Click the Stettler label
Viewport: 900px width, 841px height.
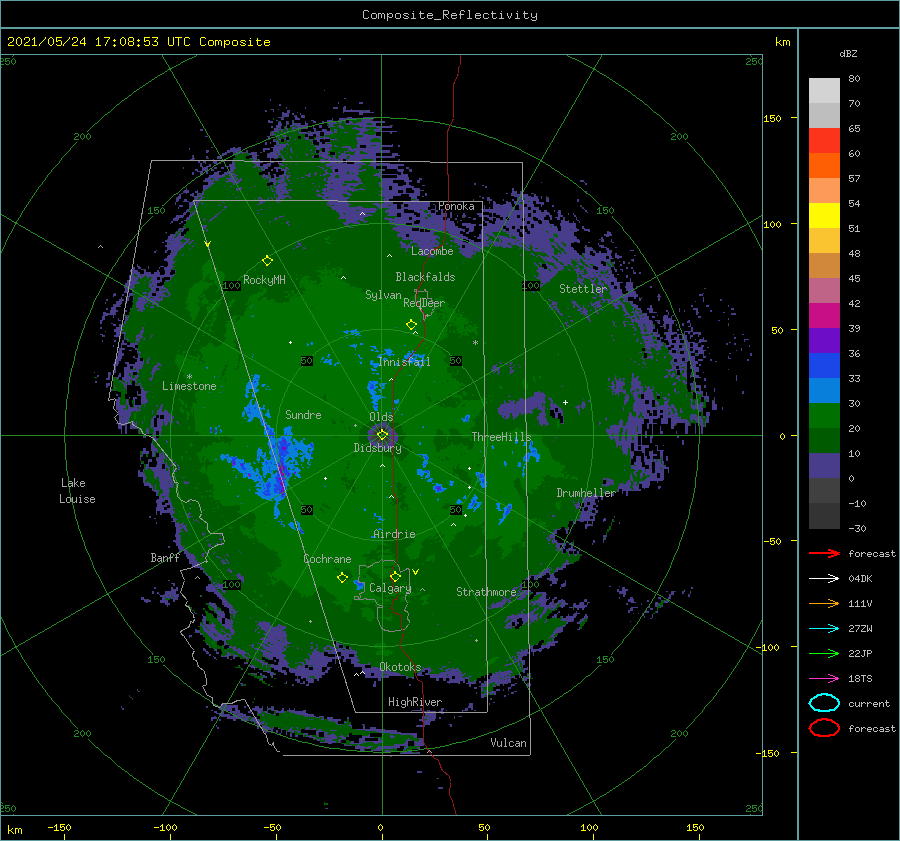[583, 289]
